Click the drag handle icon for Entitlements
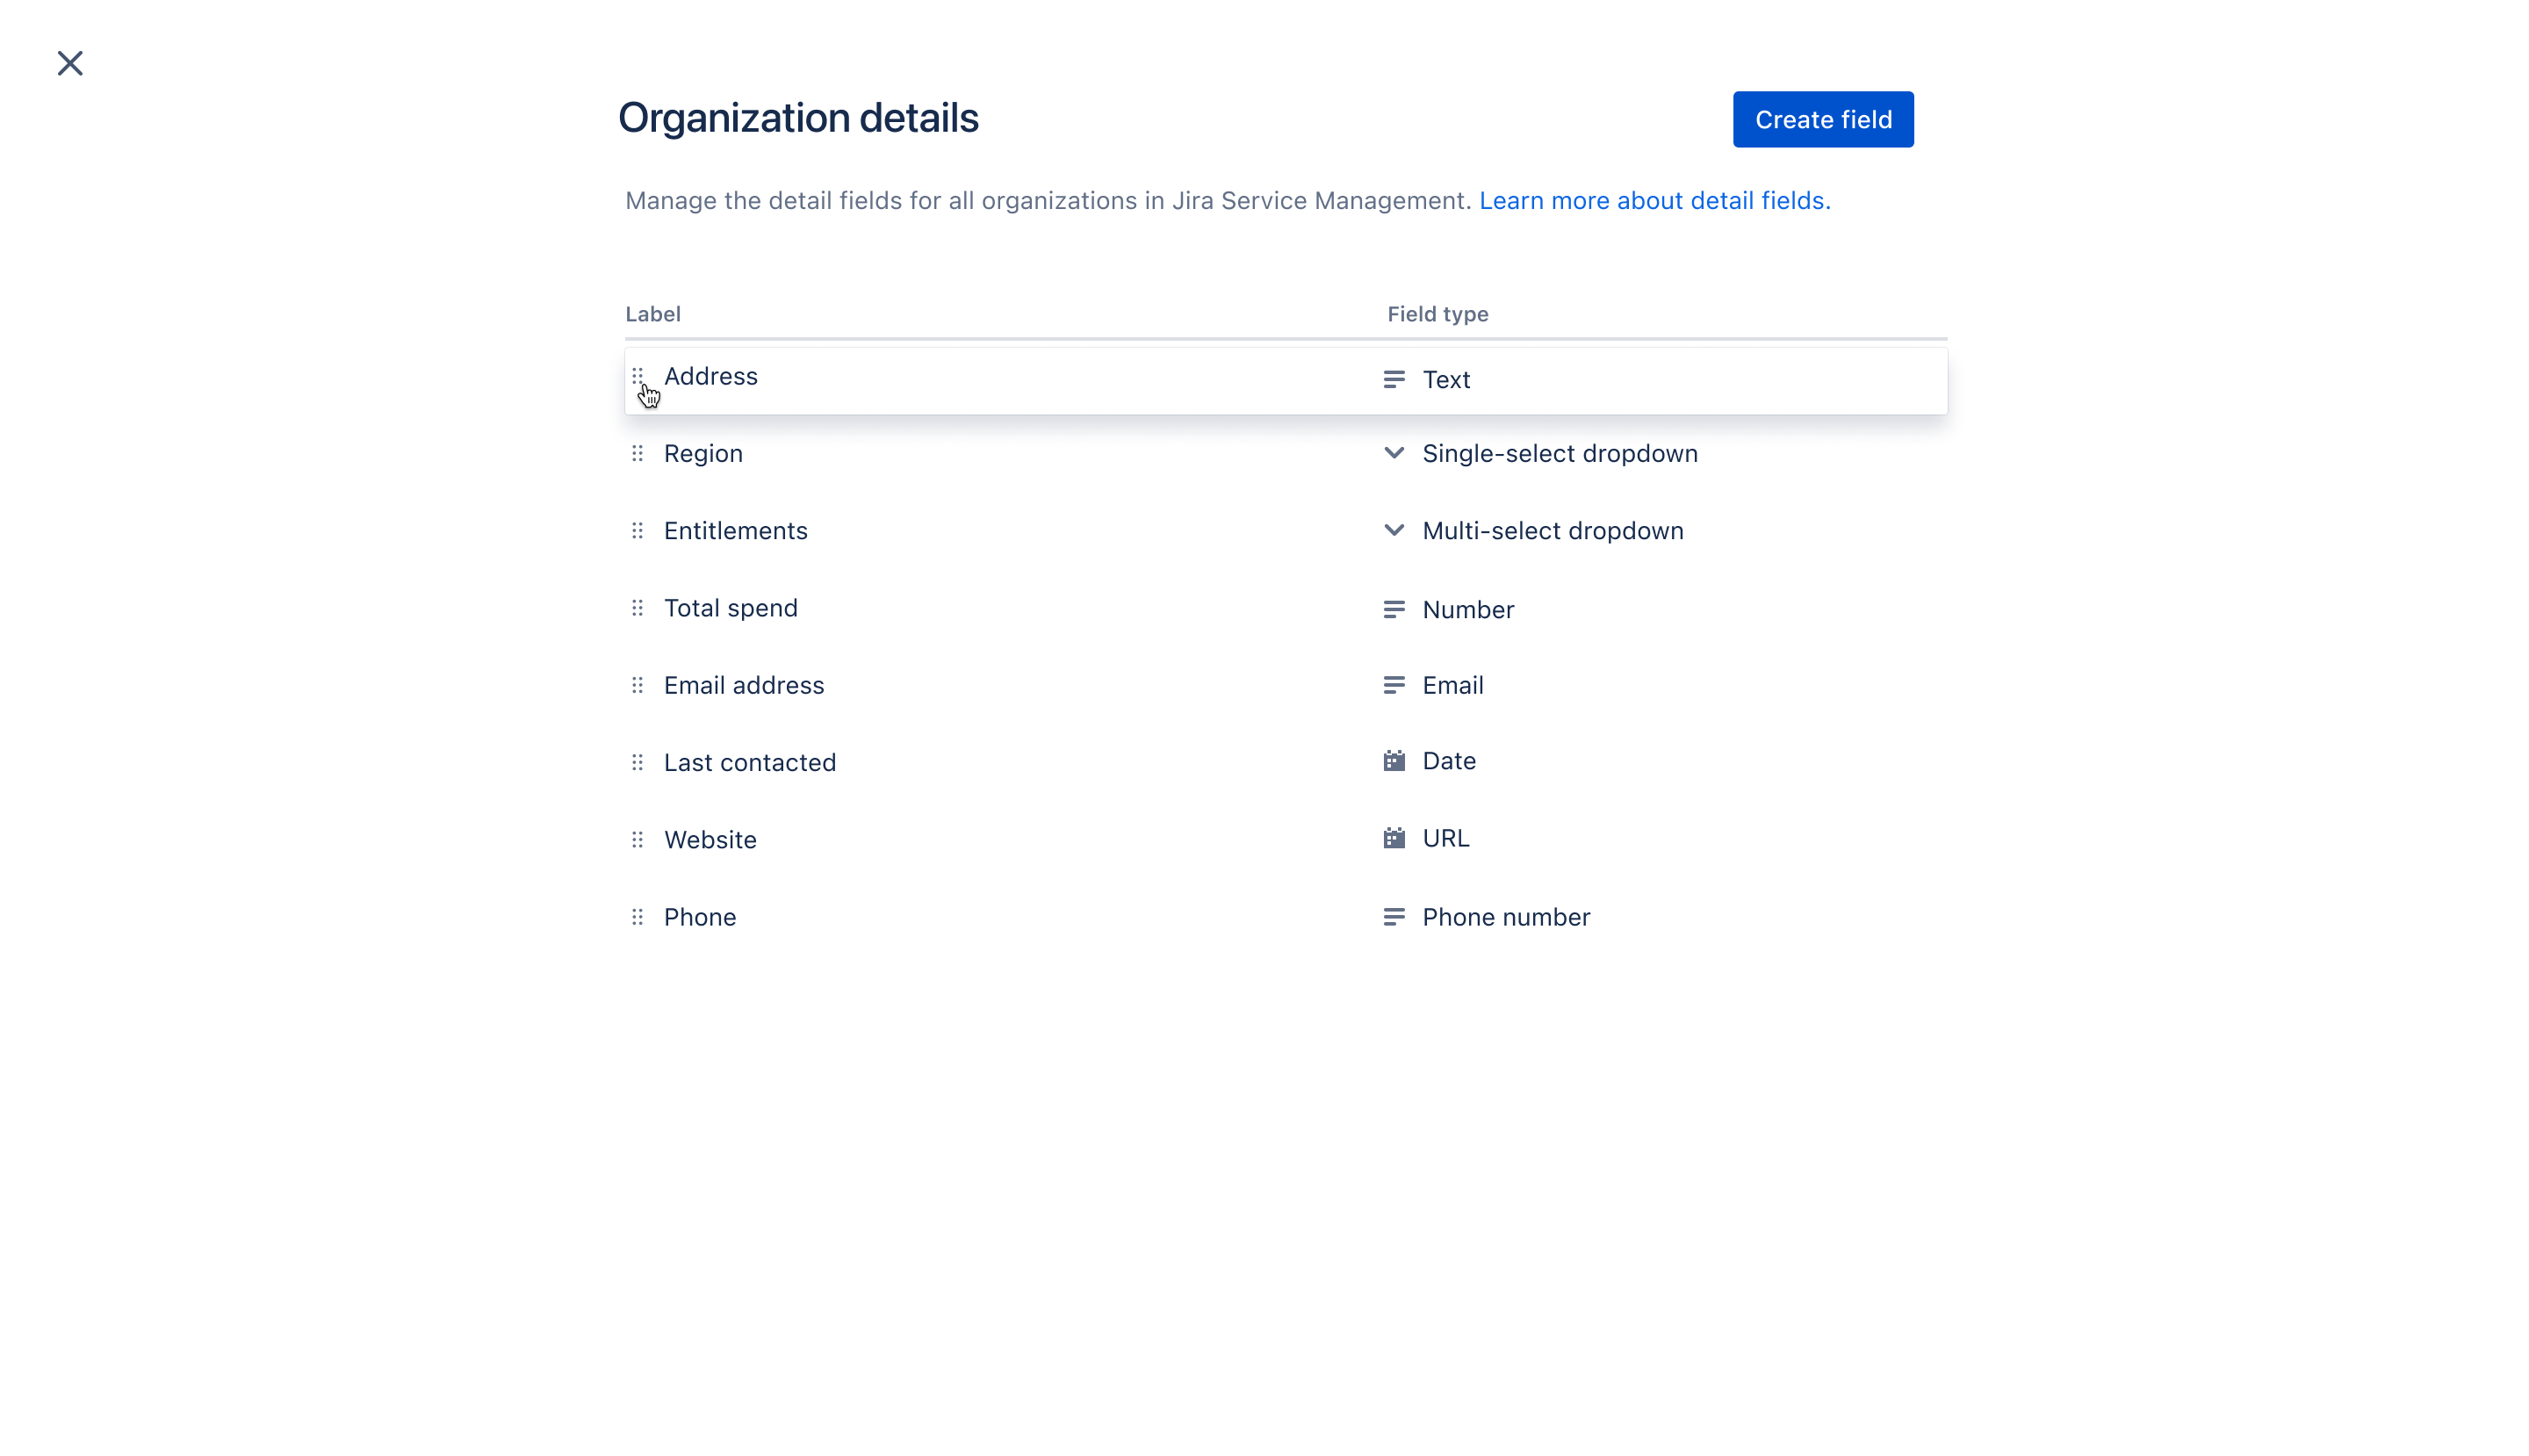The image size is (2529, 1456). click(638, 530)
